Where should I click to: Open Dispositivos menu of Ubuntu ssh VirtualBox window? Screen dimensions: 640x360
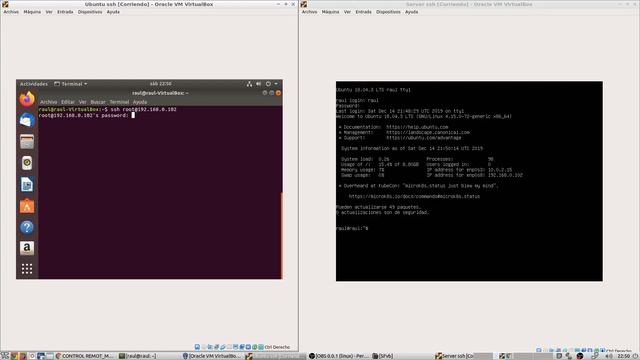(x=90, y=12)
